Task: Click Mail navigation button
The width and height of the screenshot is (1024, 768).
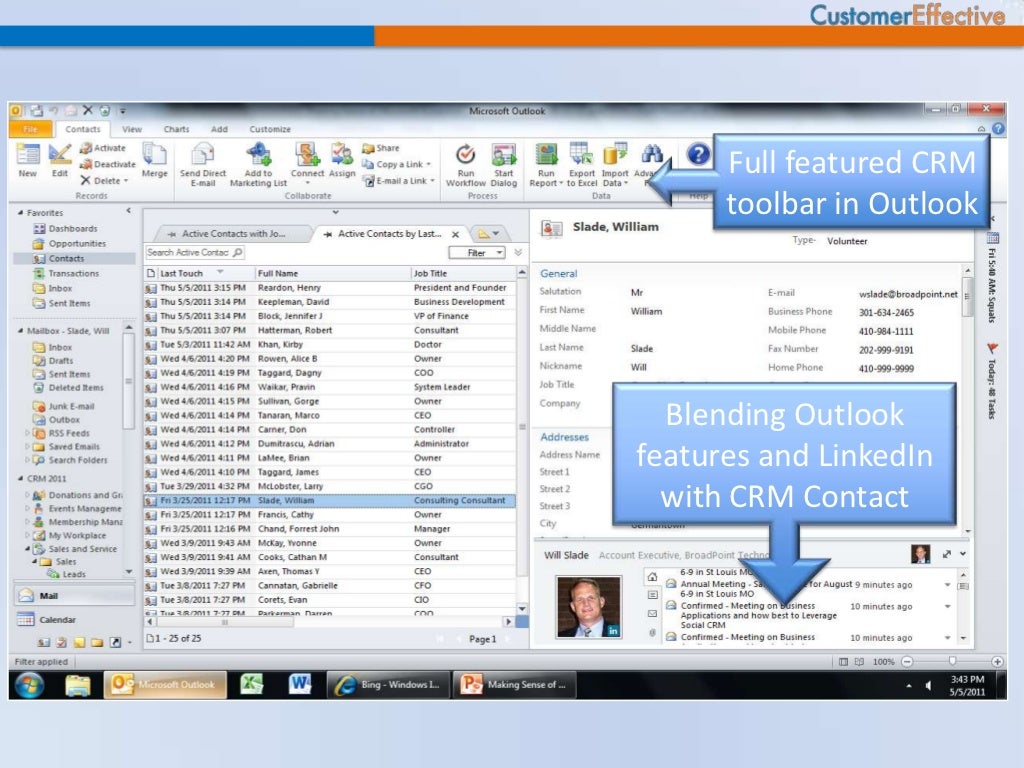Action: click(x=74, y=596)
